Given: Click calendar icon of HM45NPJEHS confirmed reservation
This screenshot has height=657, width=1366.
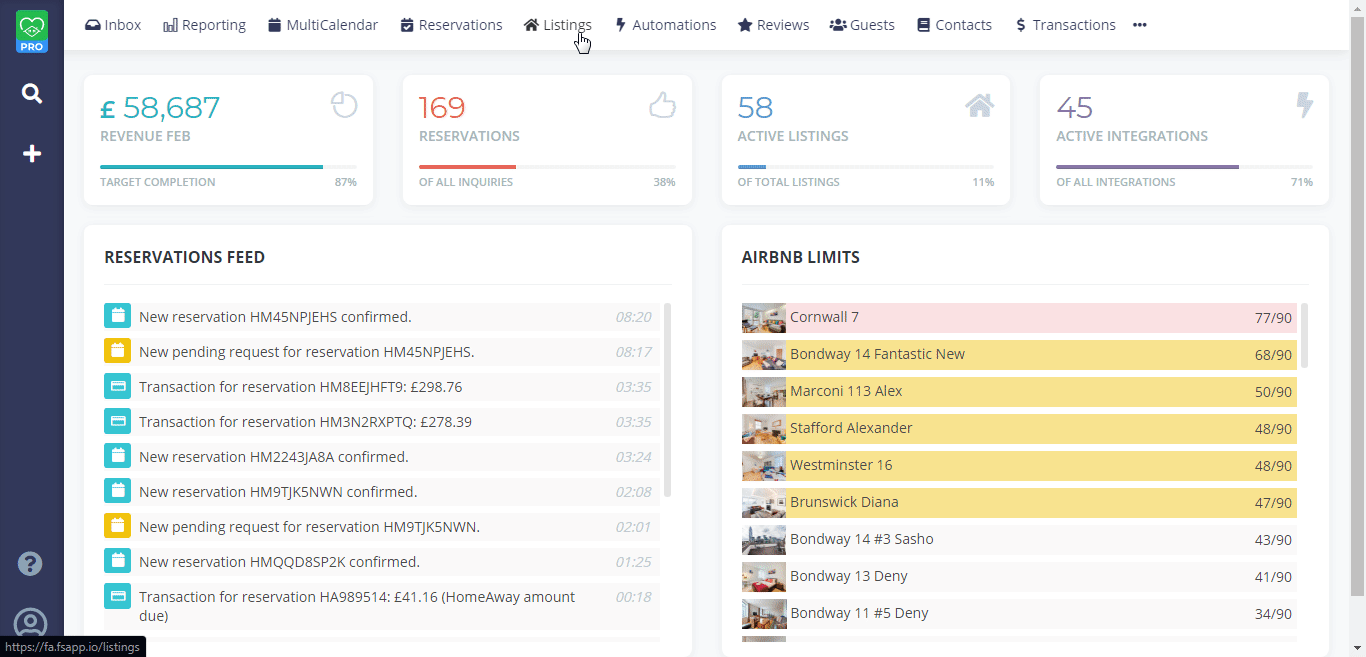Looking at the screenshot, I should [117, 316].
